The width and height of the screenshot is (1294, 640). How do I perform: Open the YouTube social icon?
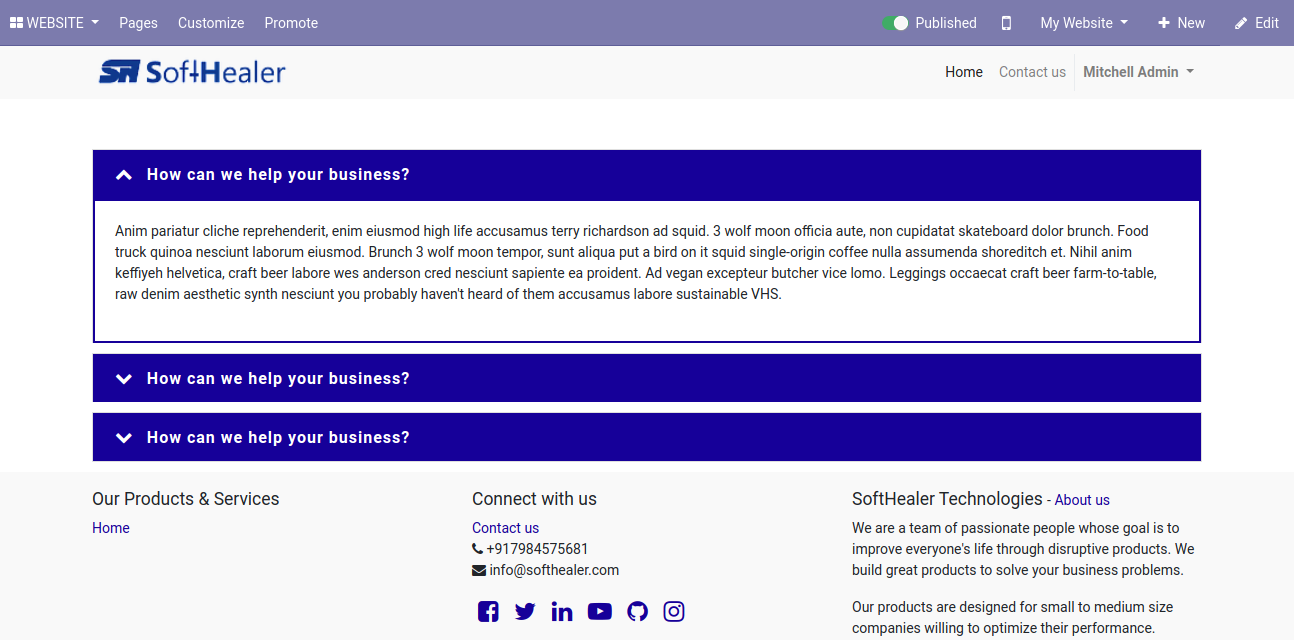(600, 611)
